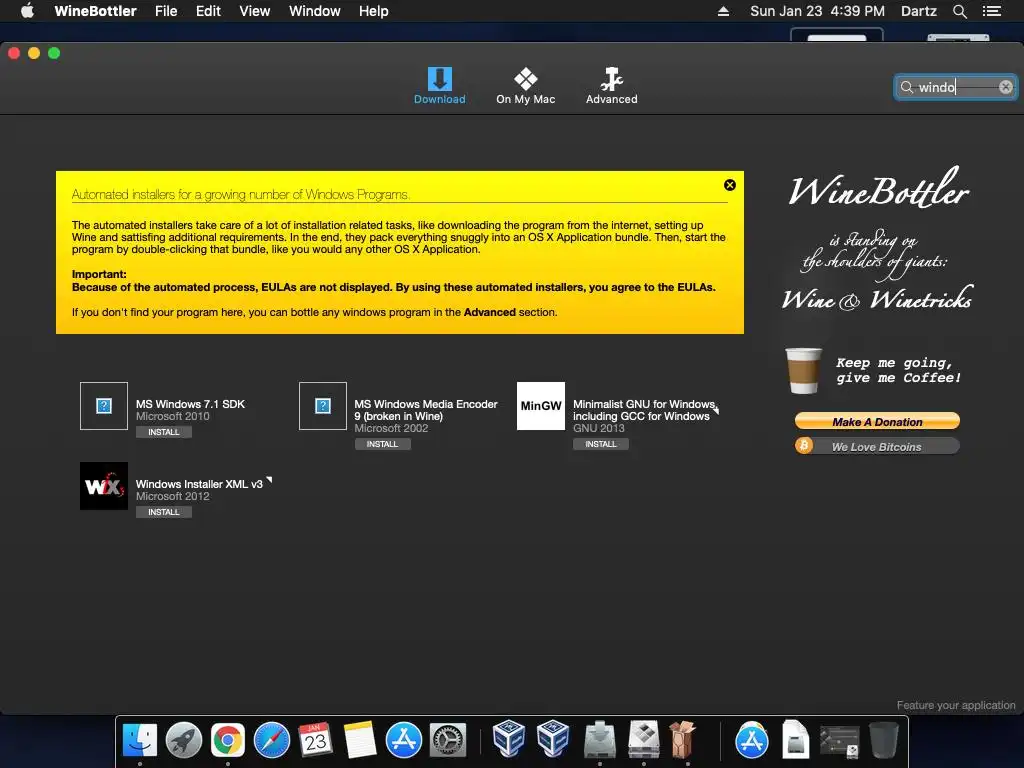Open the WineBottler crate icon in the Dock

point(682,741)
